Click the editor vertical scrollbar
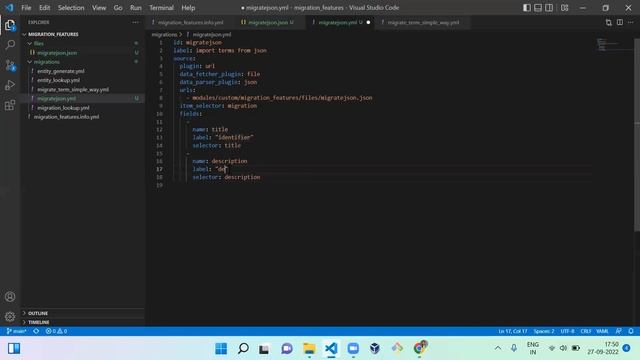This screenshot has height=360, width=640. (x=637, y=135)
